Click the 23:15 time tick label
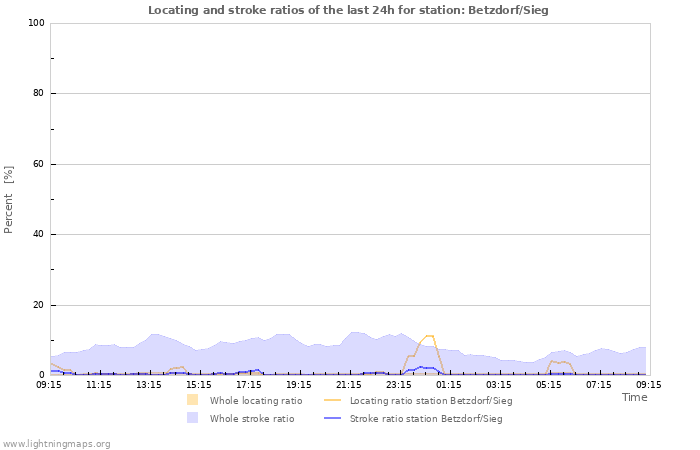 tap(399, 384)
